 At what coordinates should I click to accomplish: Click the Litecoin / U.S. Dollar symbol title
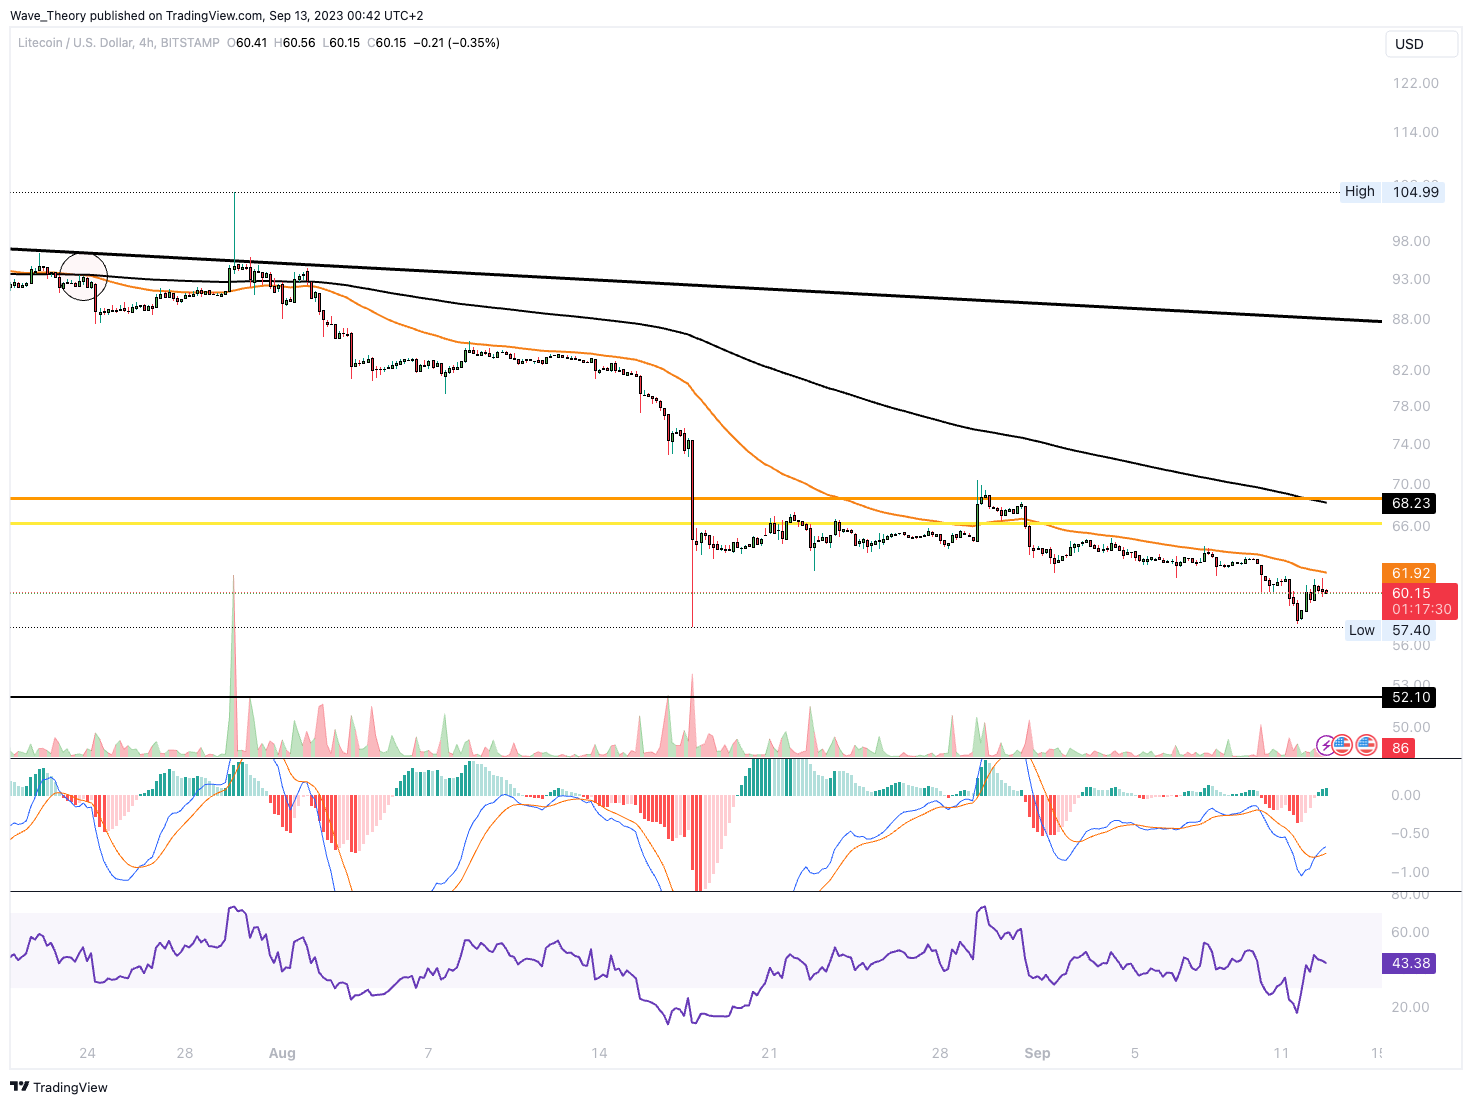tap(119, 43)
